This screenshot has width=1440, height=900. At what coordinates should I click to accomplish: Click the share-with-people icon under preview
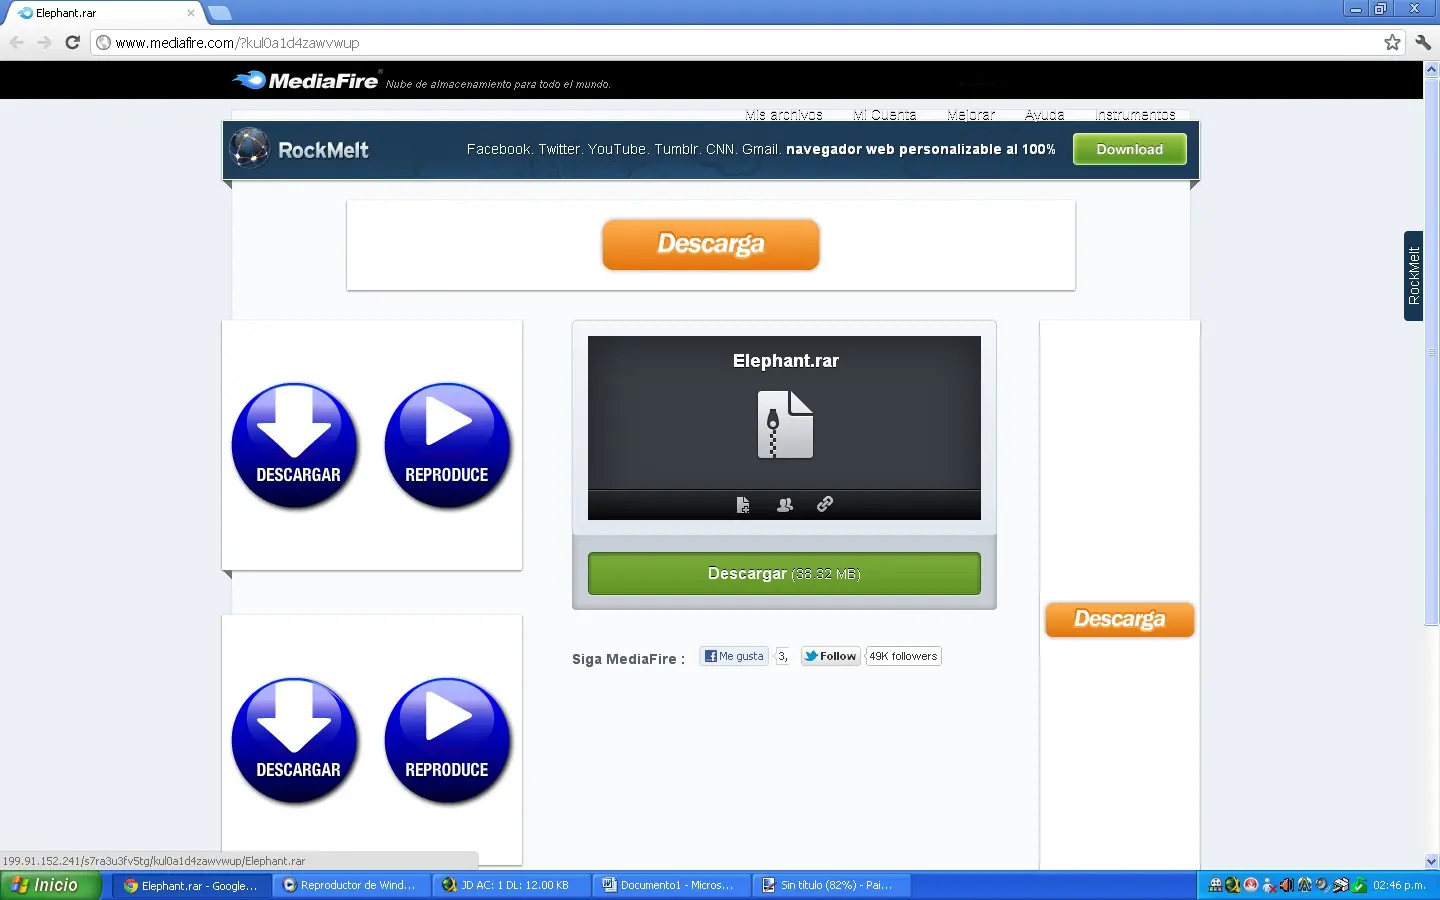point(785,505)
